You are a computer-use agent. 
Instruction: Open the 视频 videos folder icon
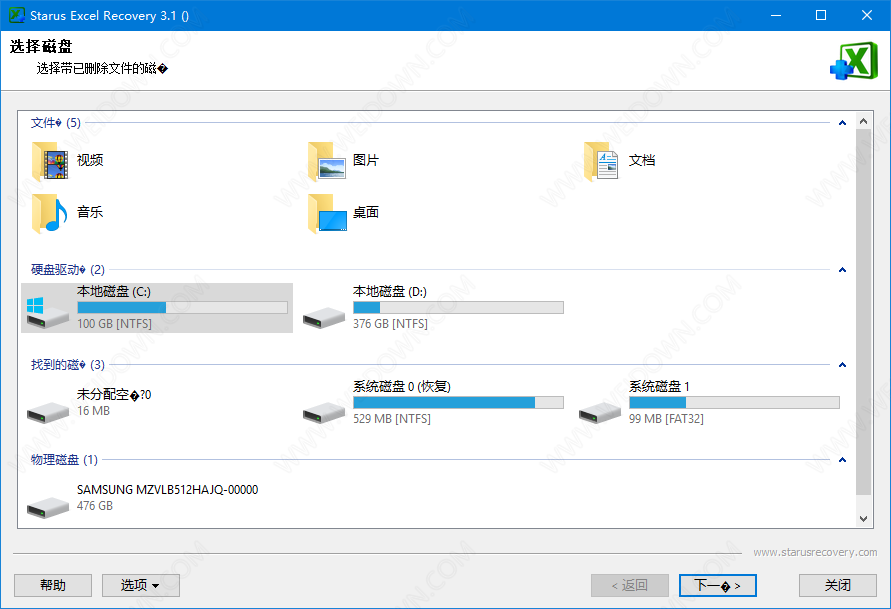49,161
